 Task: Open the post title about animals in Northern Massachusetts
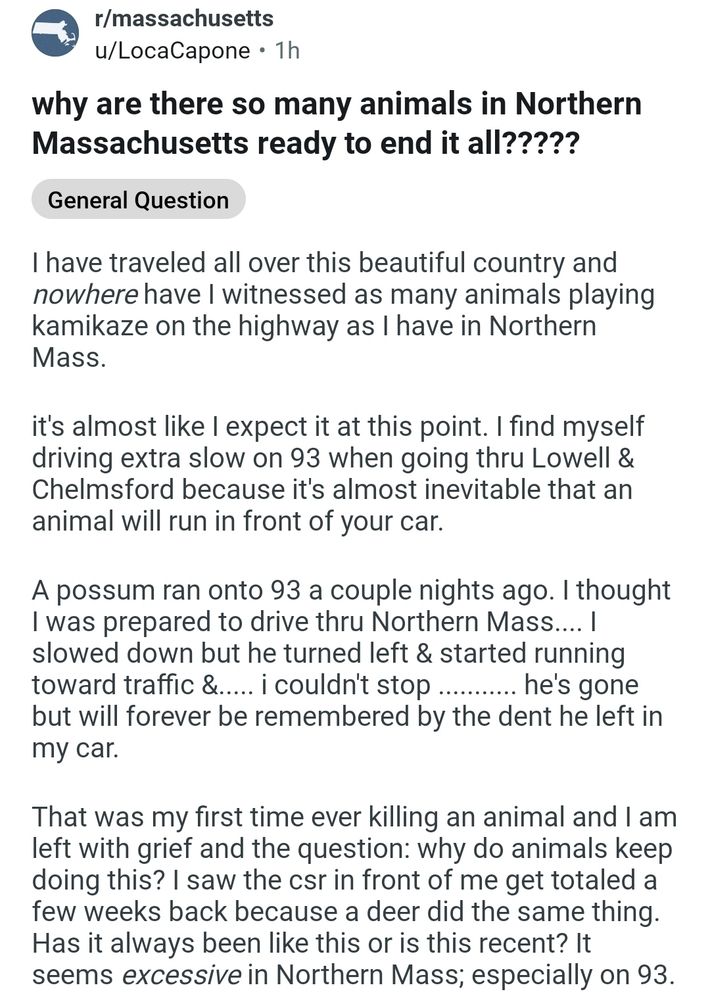(x=336, y=123)
